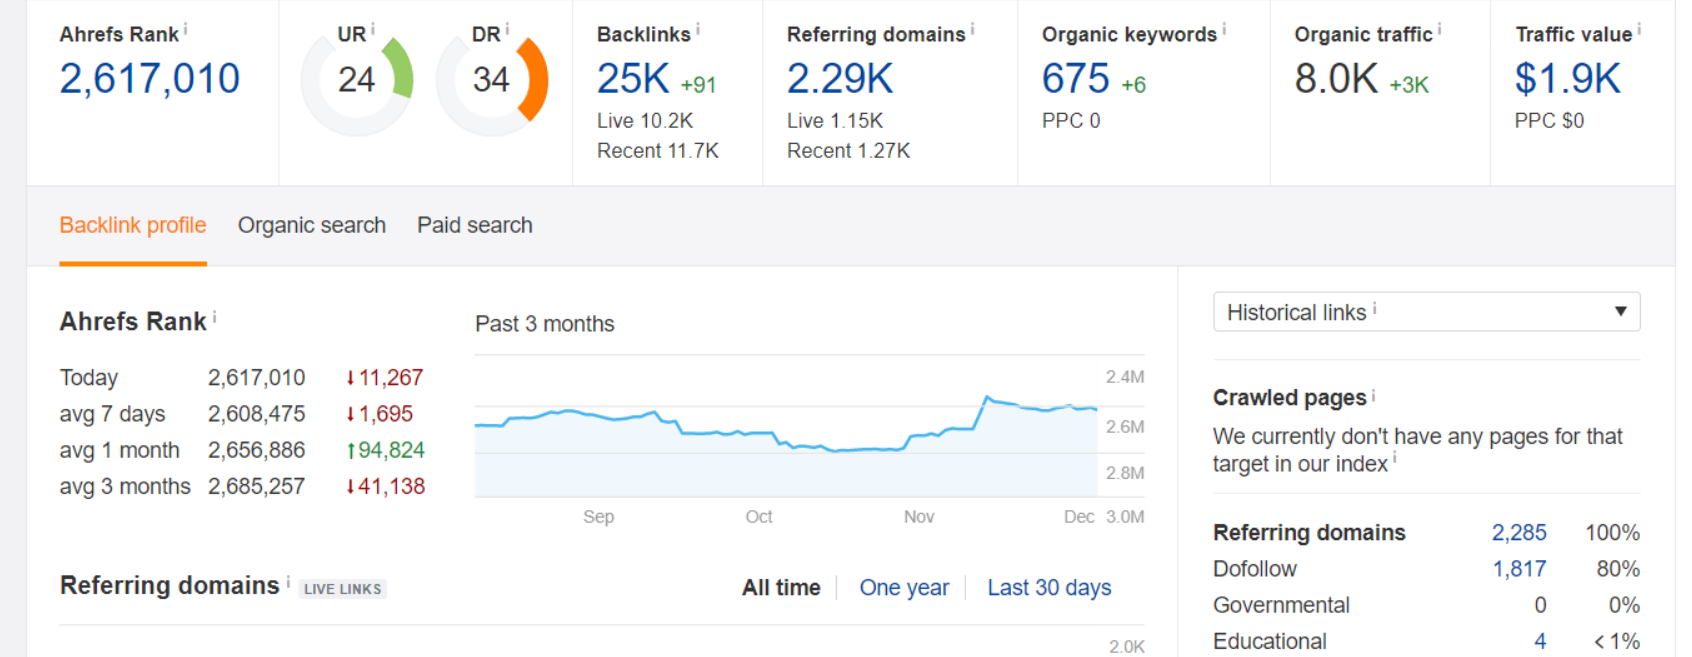The height and width of the screenshot is (657, 1692).
Task: Click info icon next to Crawled pages
Action: (1373, 395)
